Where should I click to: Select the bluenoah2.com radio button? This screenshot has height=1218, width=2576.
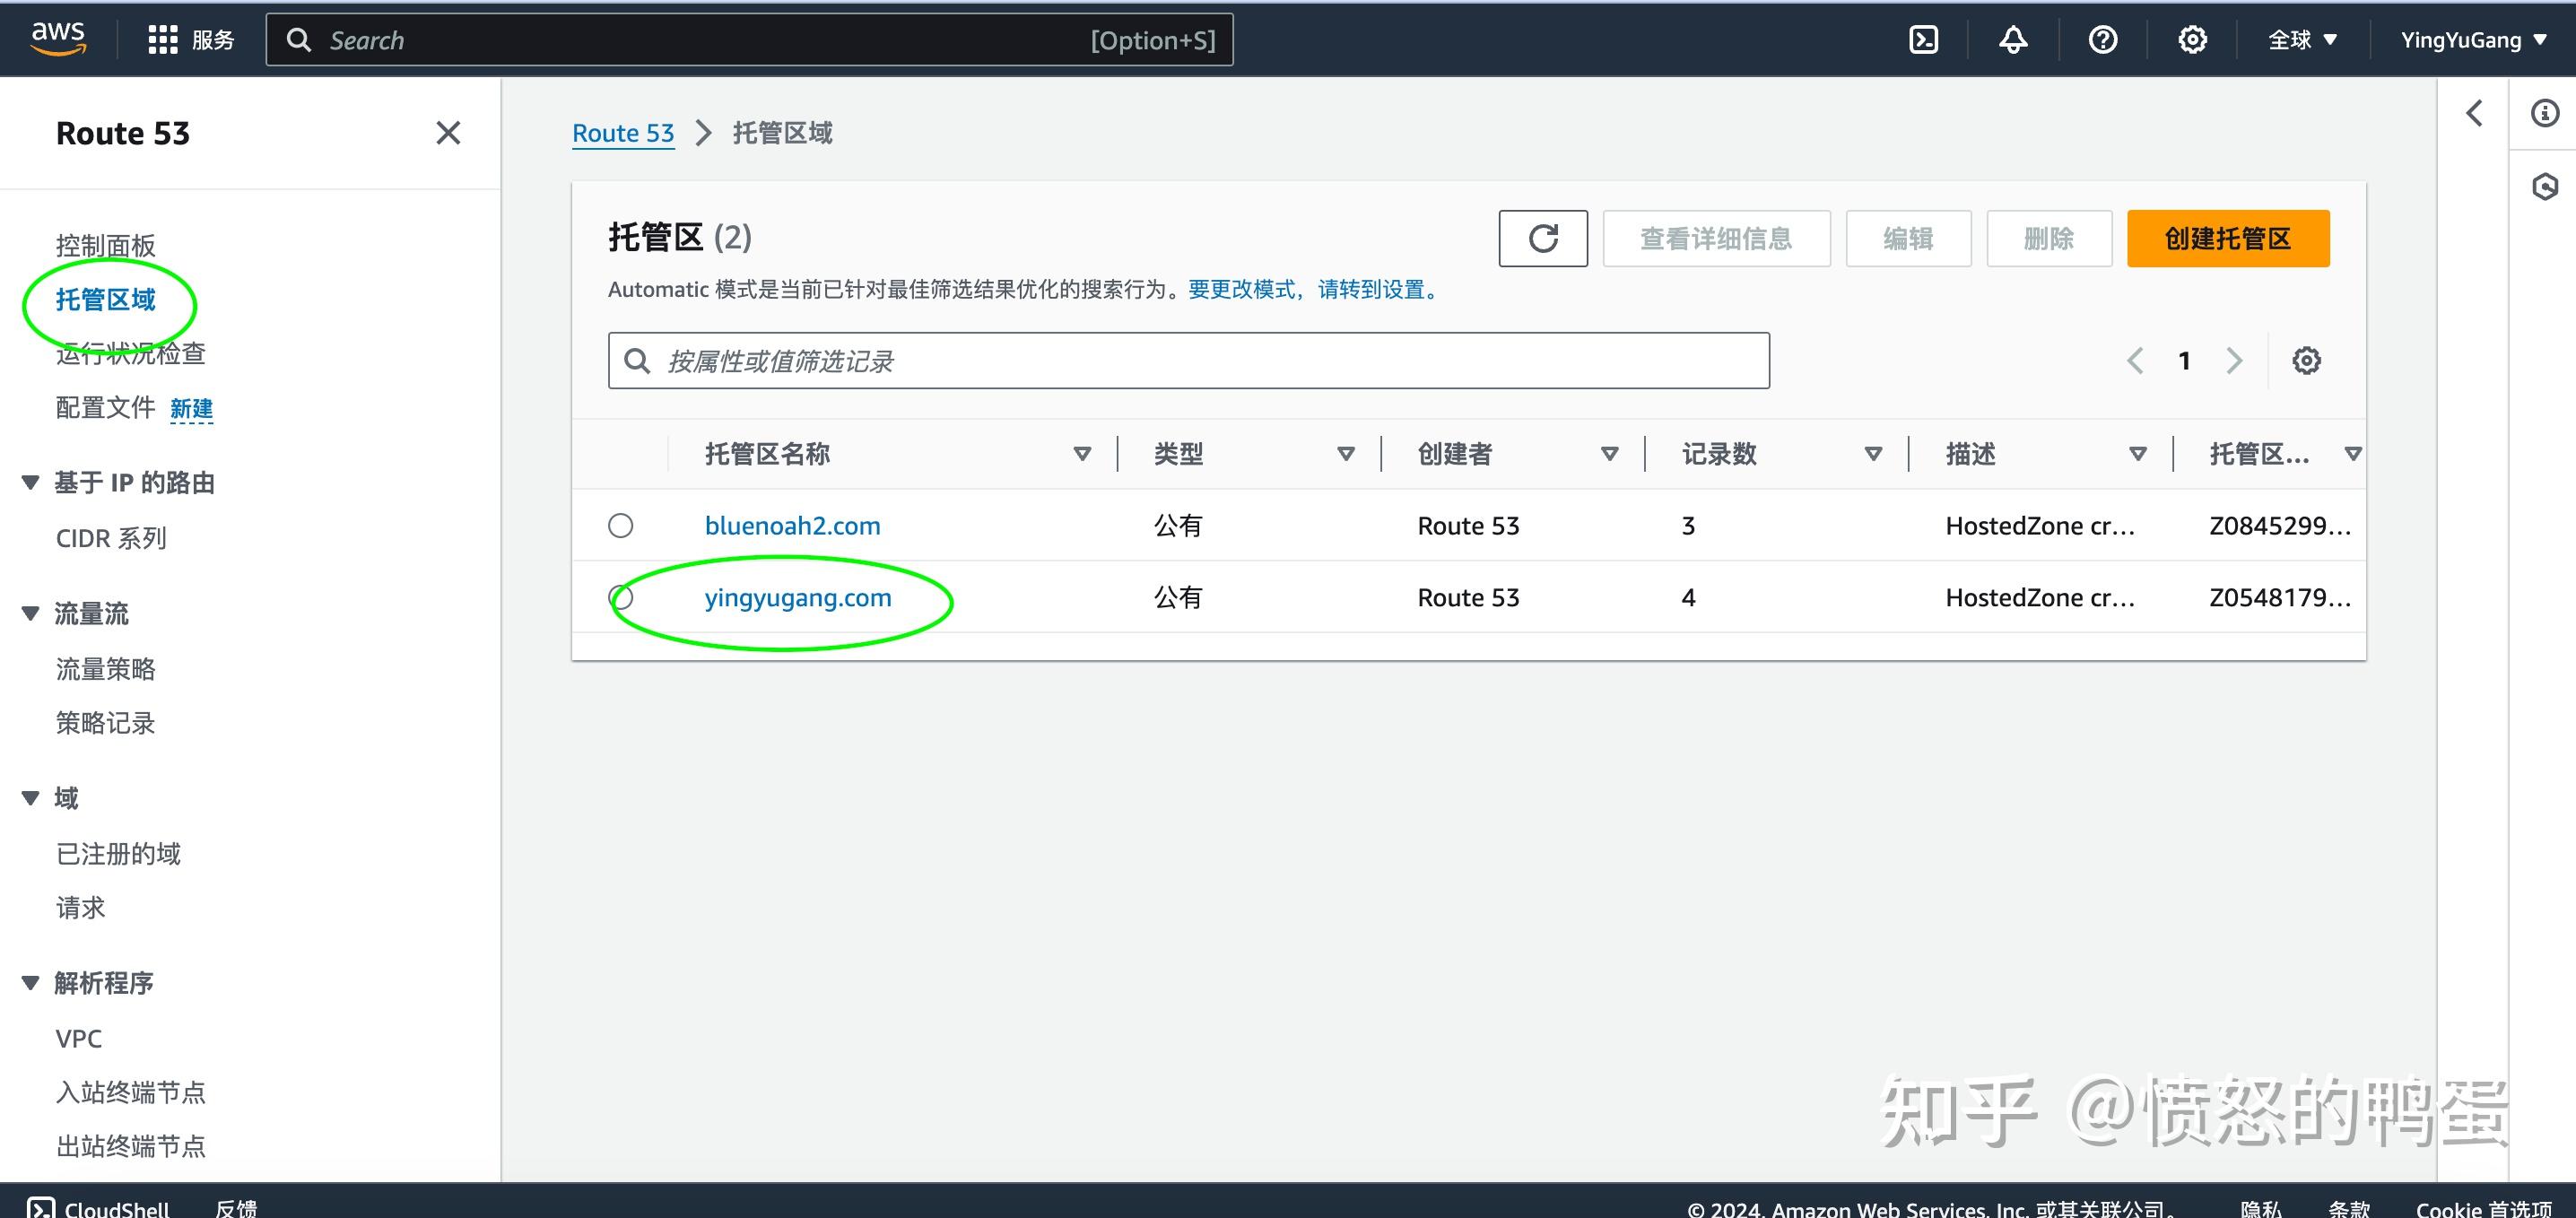(620, 525)
